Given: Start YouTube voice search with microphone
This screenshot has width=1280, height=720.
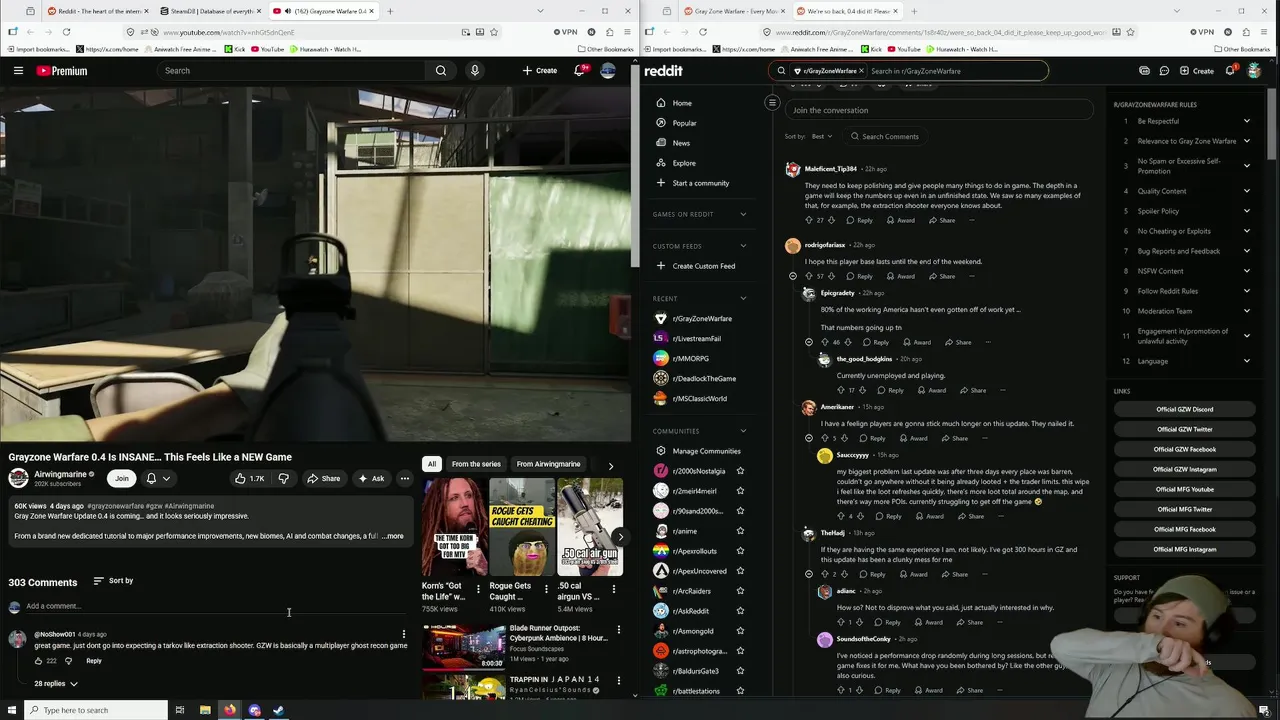Looking at the screenshot, I should click(475, 71).
